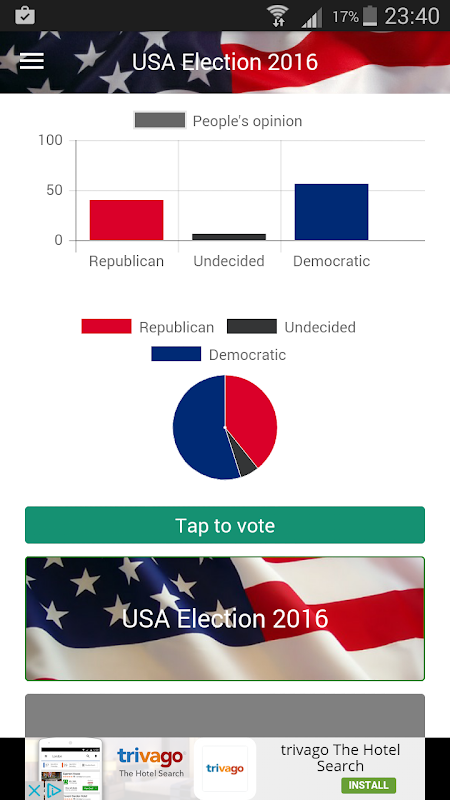Tap the trivago square logo icon
Screen dimensions: 450x800
coord(225,768)
